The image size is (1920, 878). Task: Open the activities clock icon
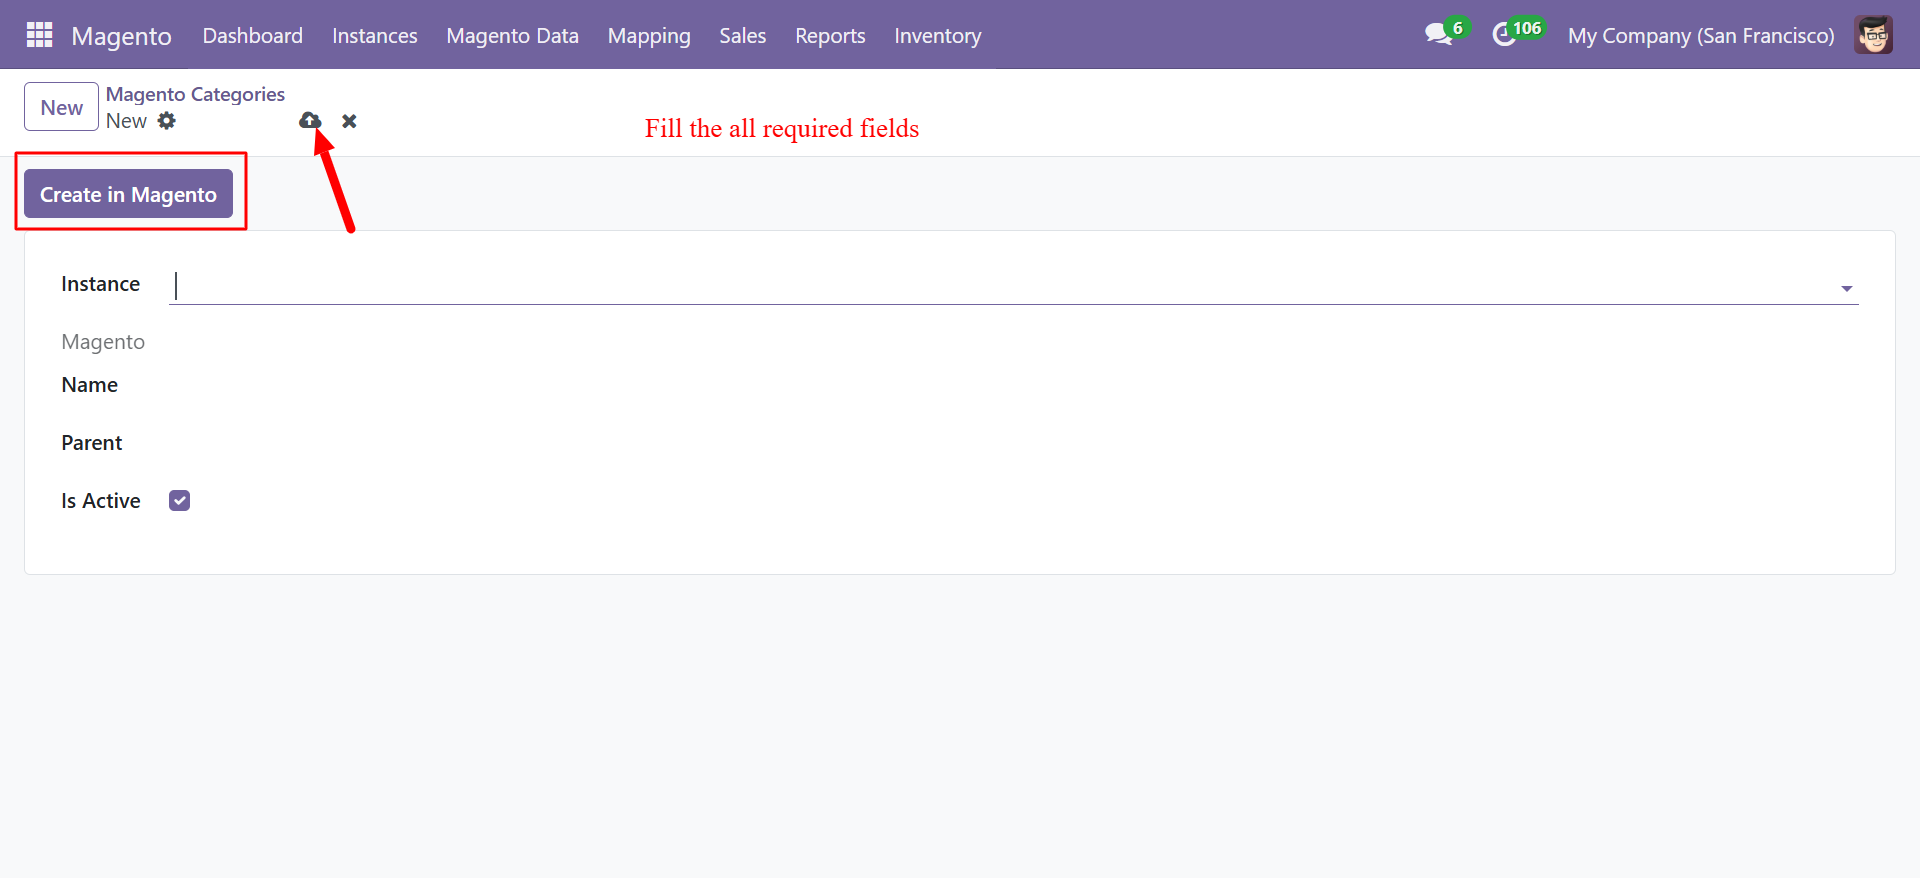[1504, 35]
